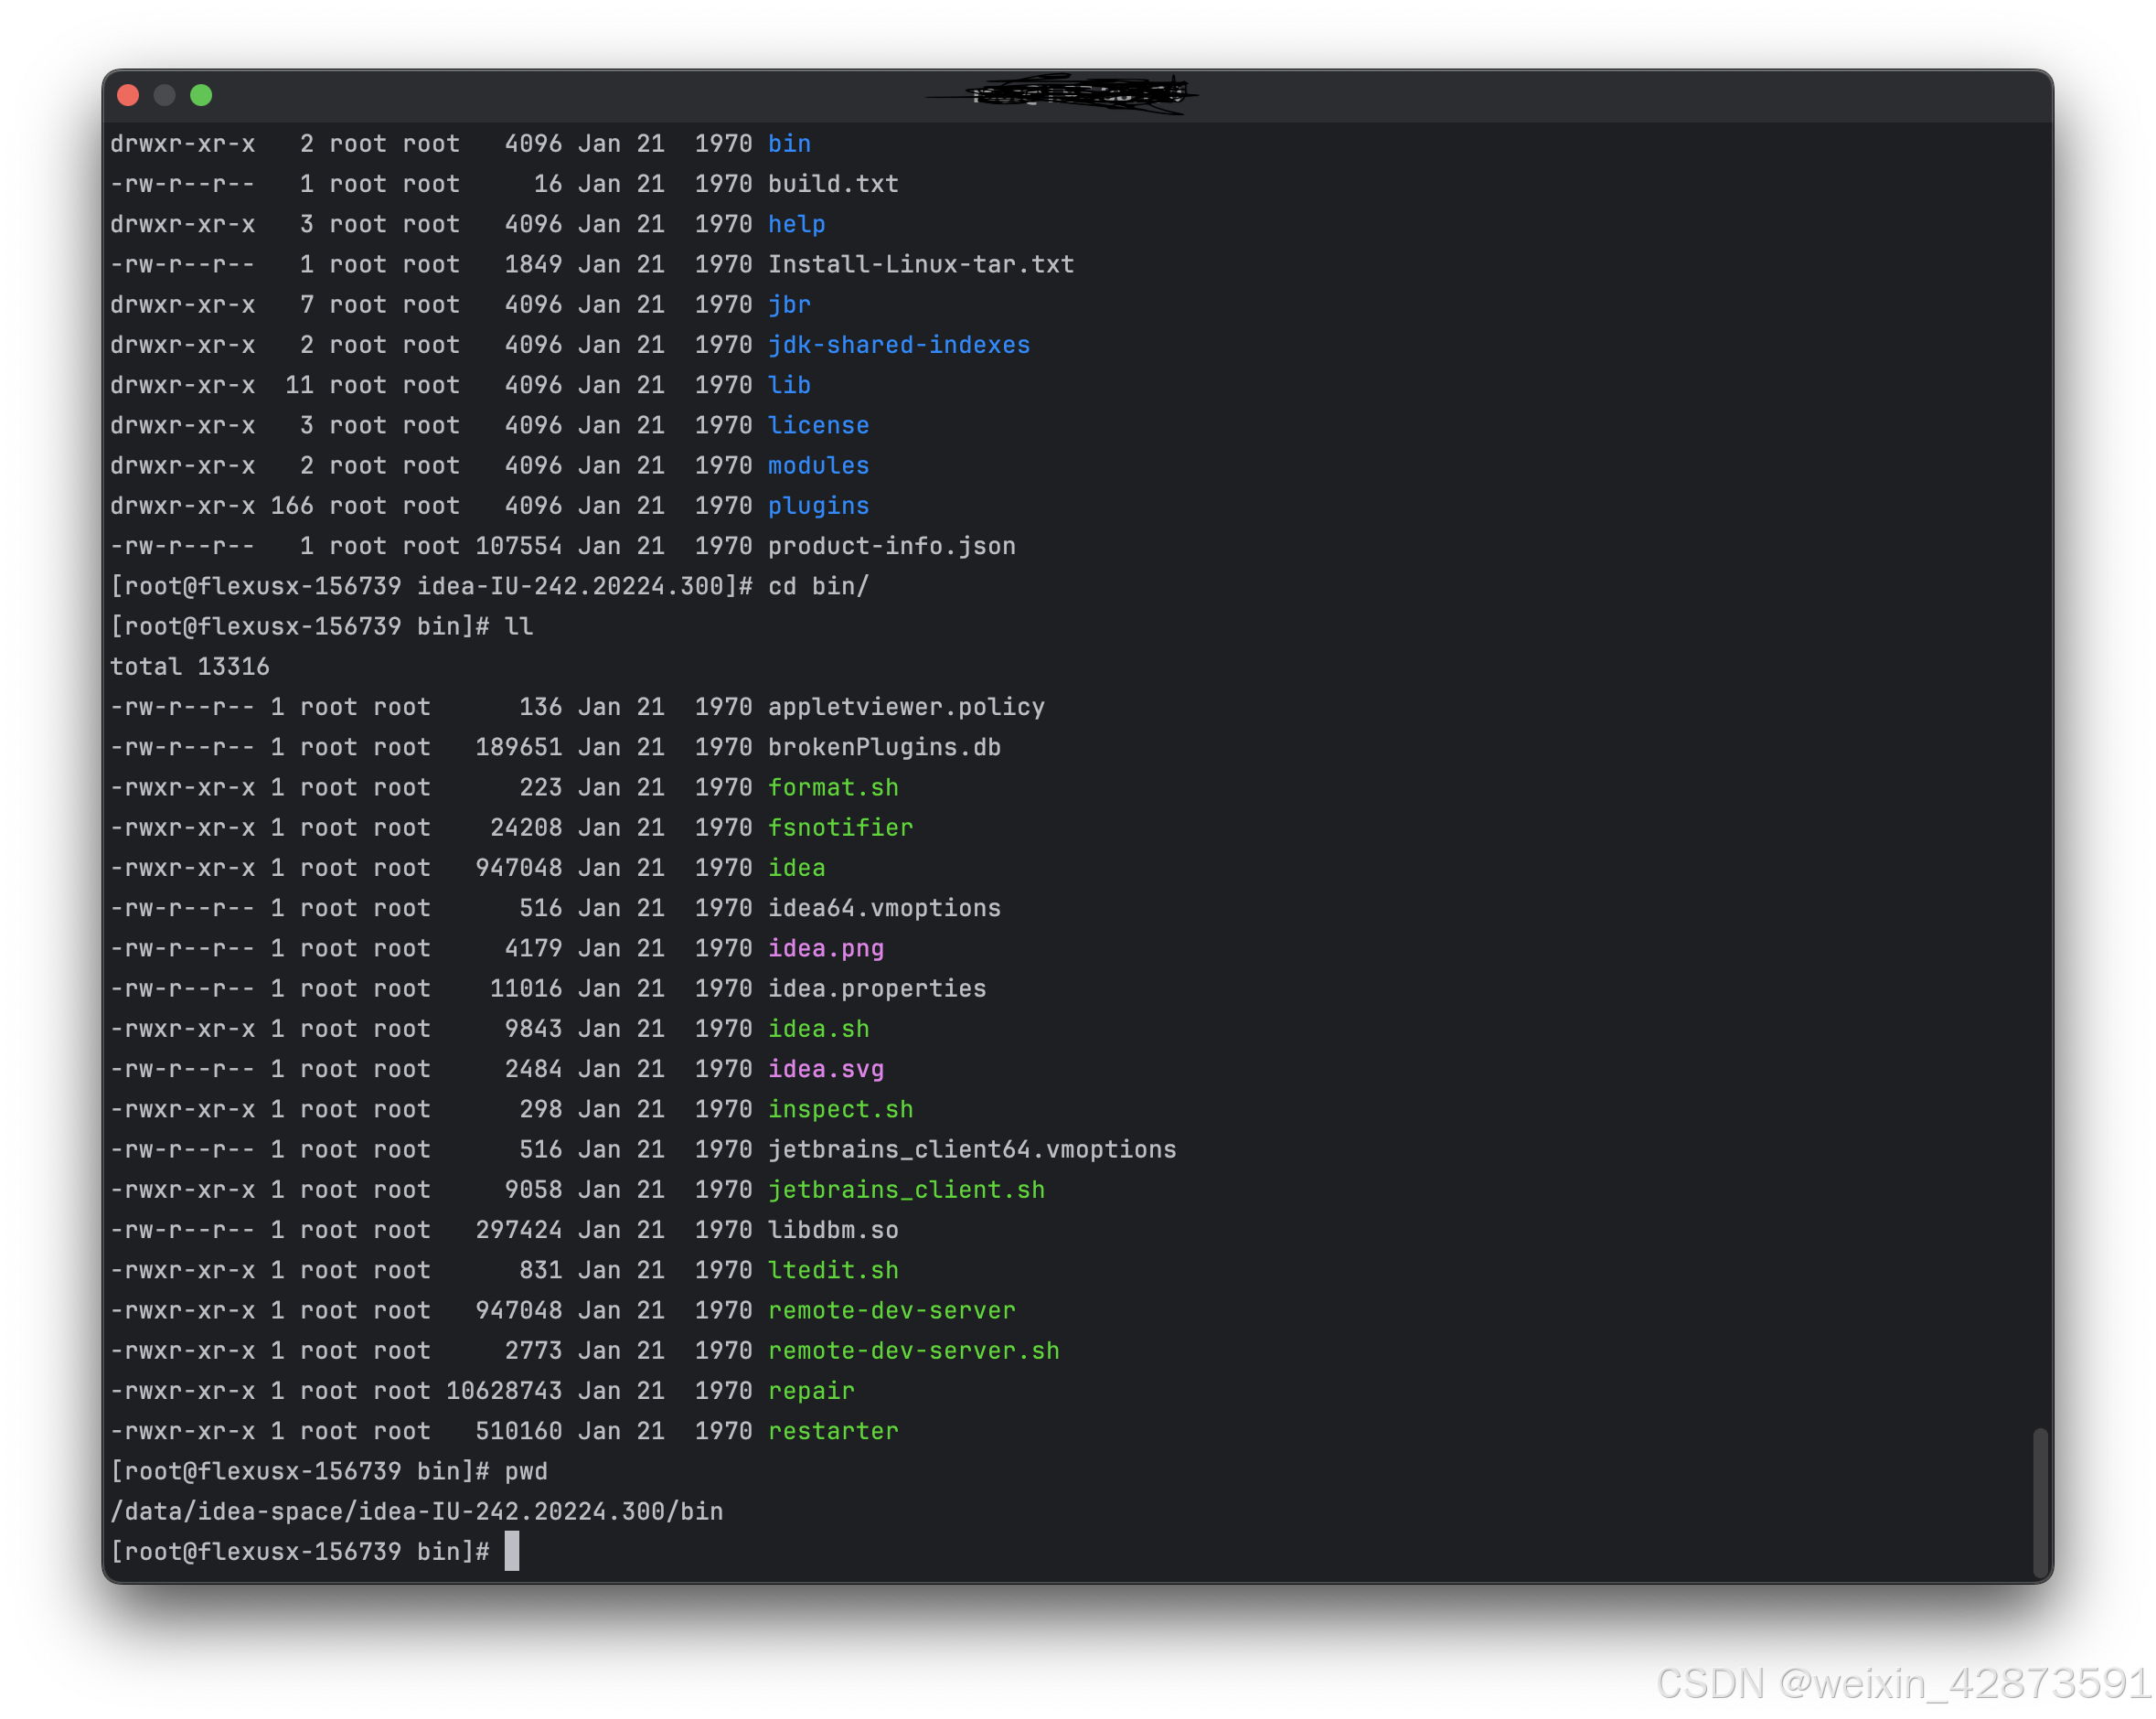Click the gray minimize window button
The width and height of the screenshot is (2156, 1719).
pos(165,95)
